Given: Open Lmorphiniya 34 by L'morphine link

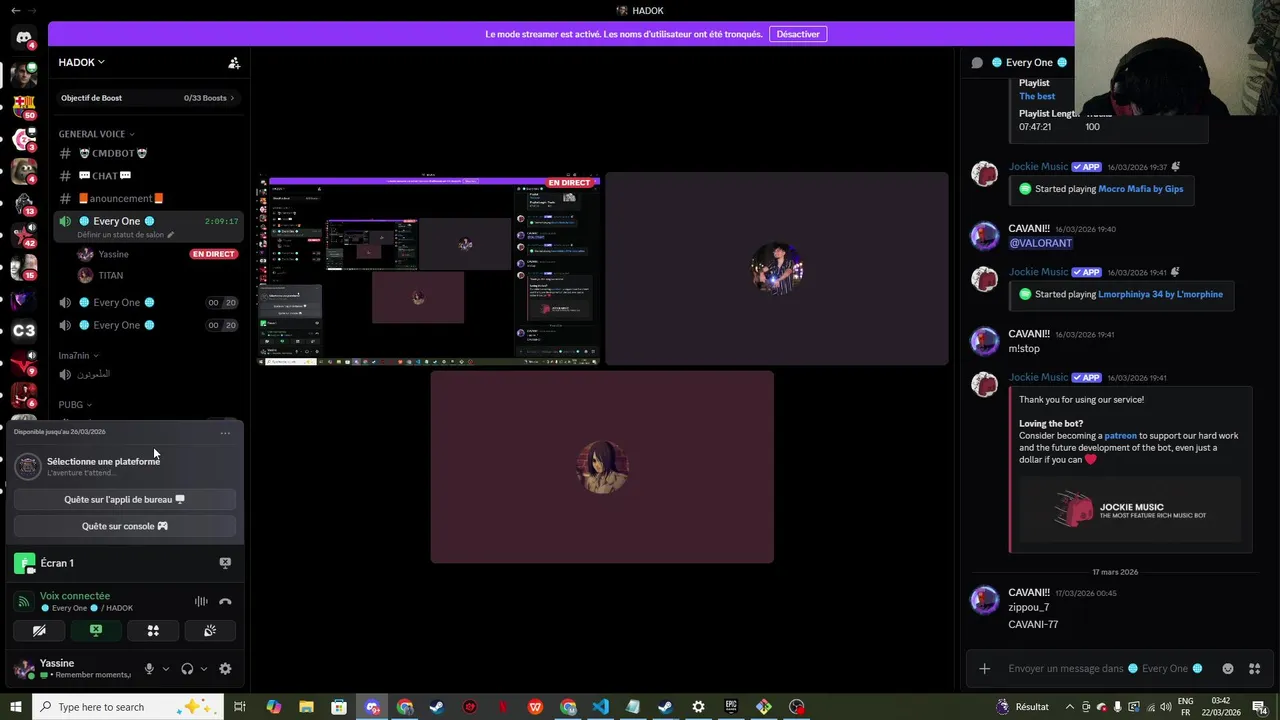Looking at the screenshot, I should [1160, 294].
